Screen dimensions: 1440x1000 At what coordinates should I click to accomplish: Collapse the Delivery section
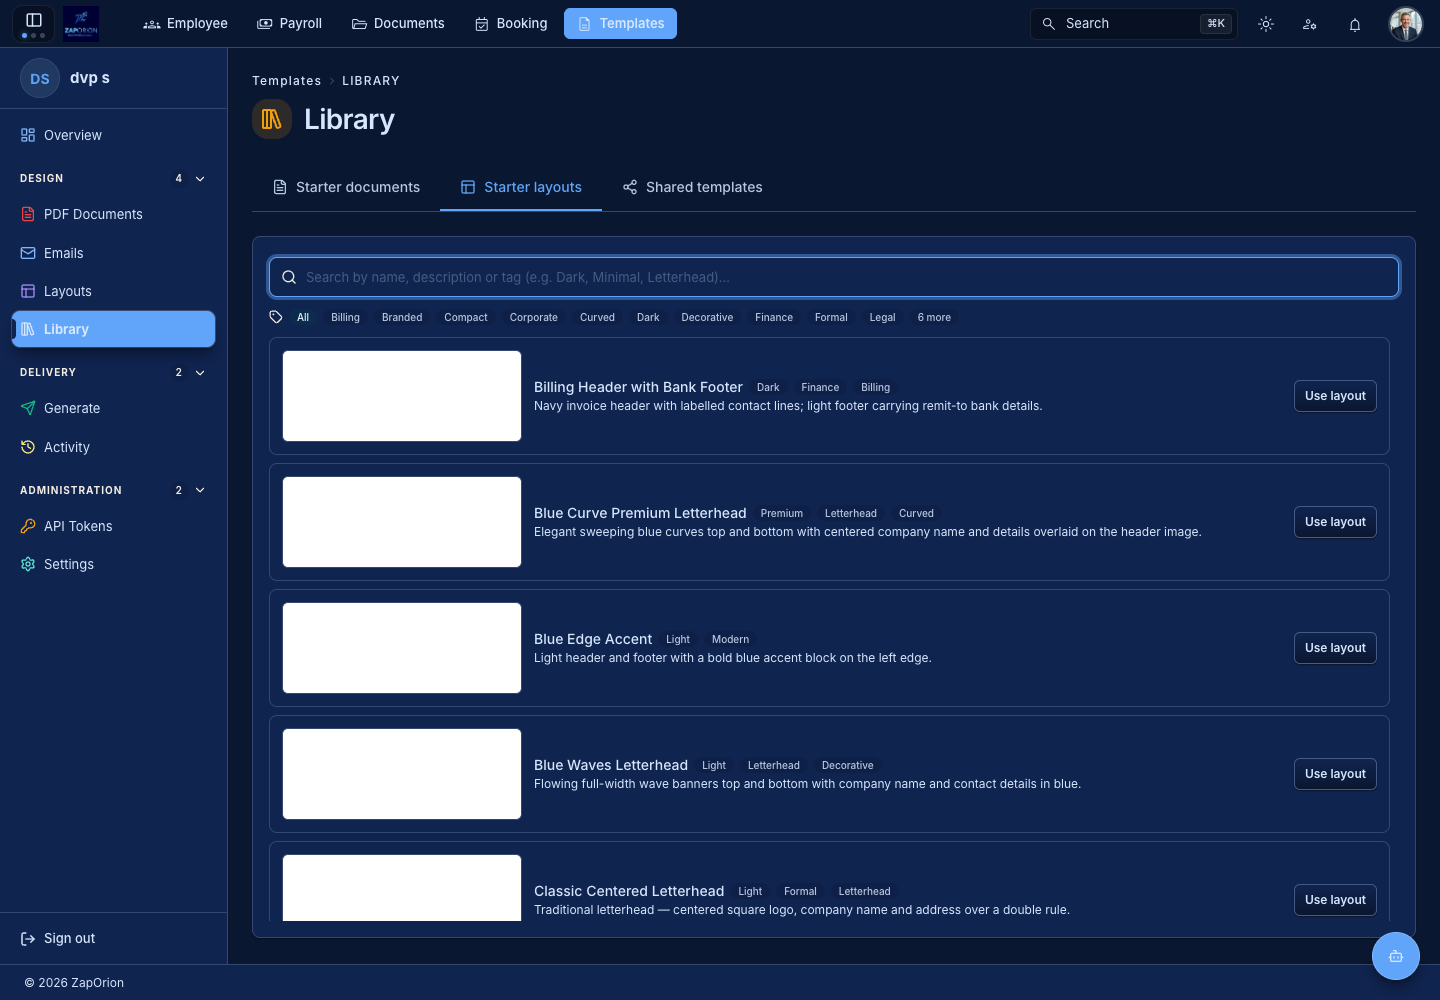(200, 372)
